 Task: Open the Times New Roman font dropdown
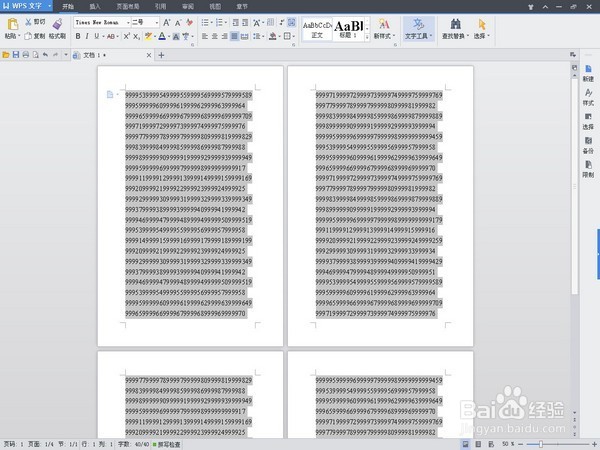pyautogui.click(x=128, y=23)
